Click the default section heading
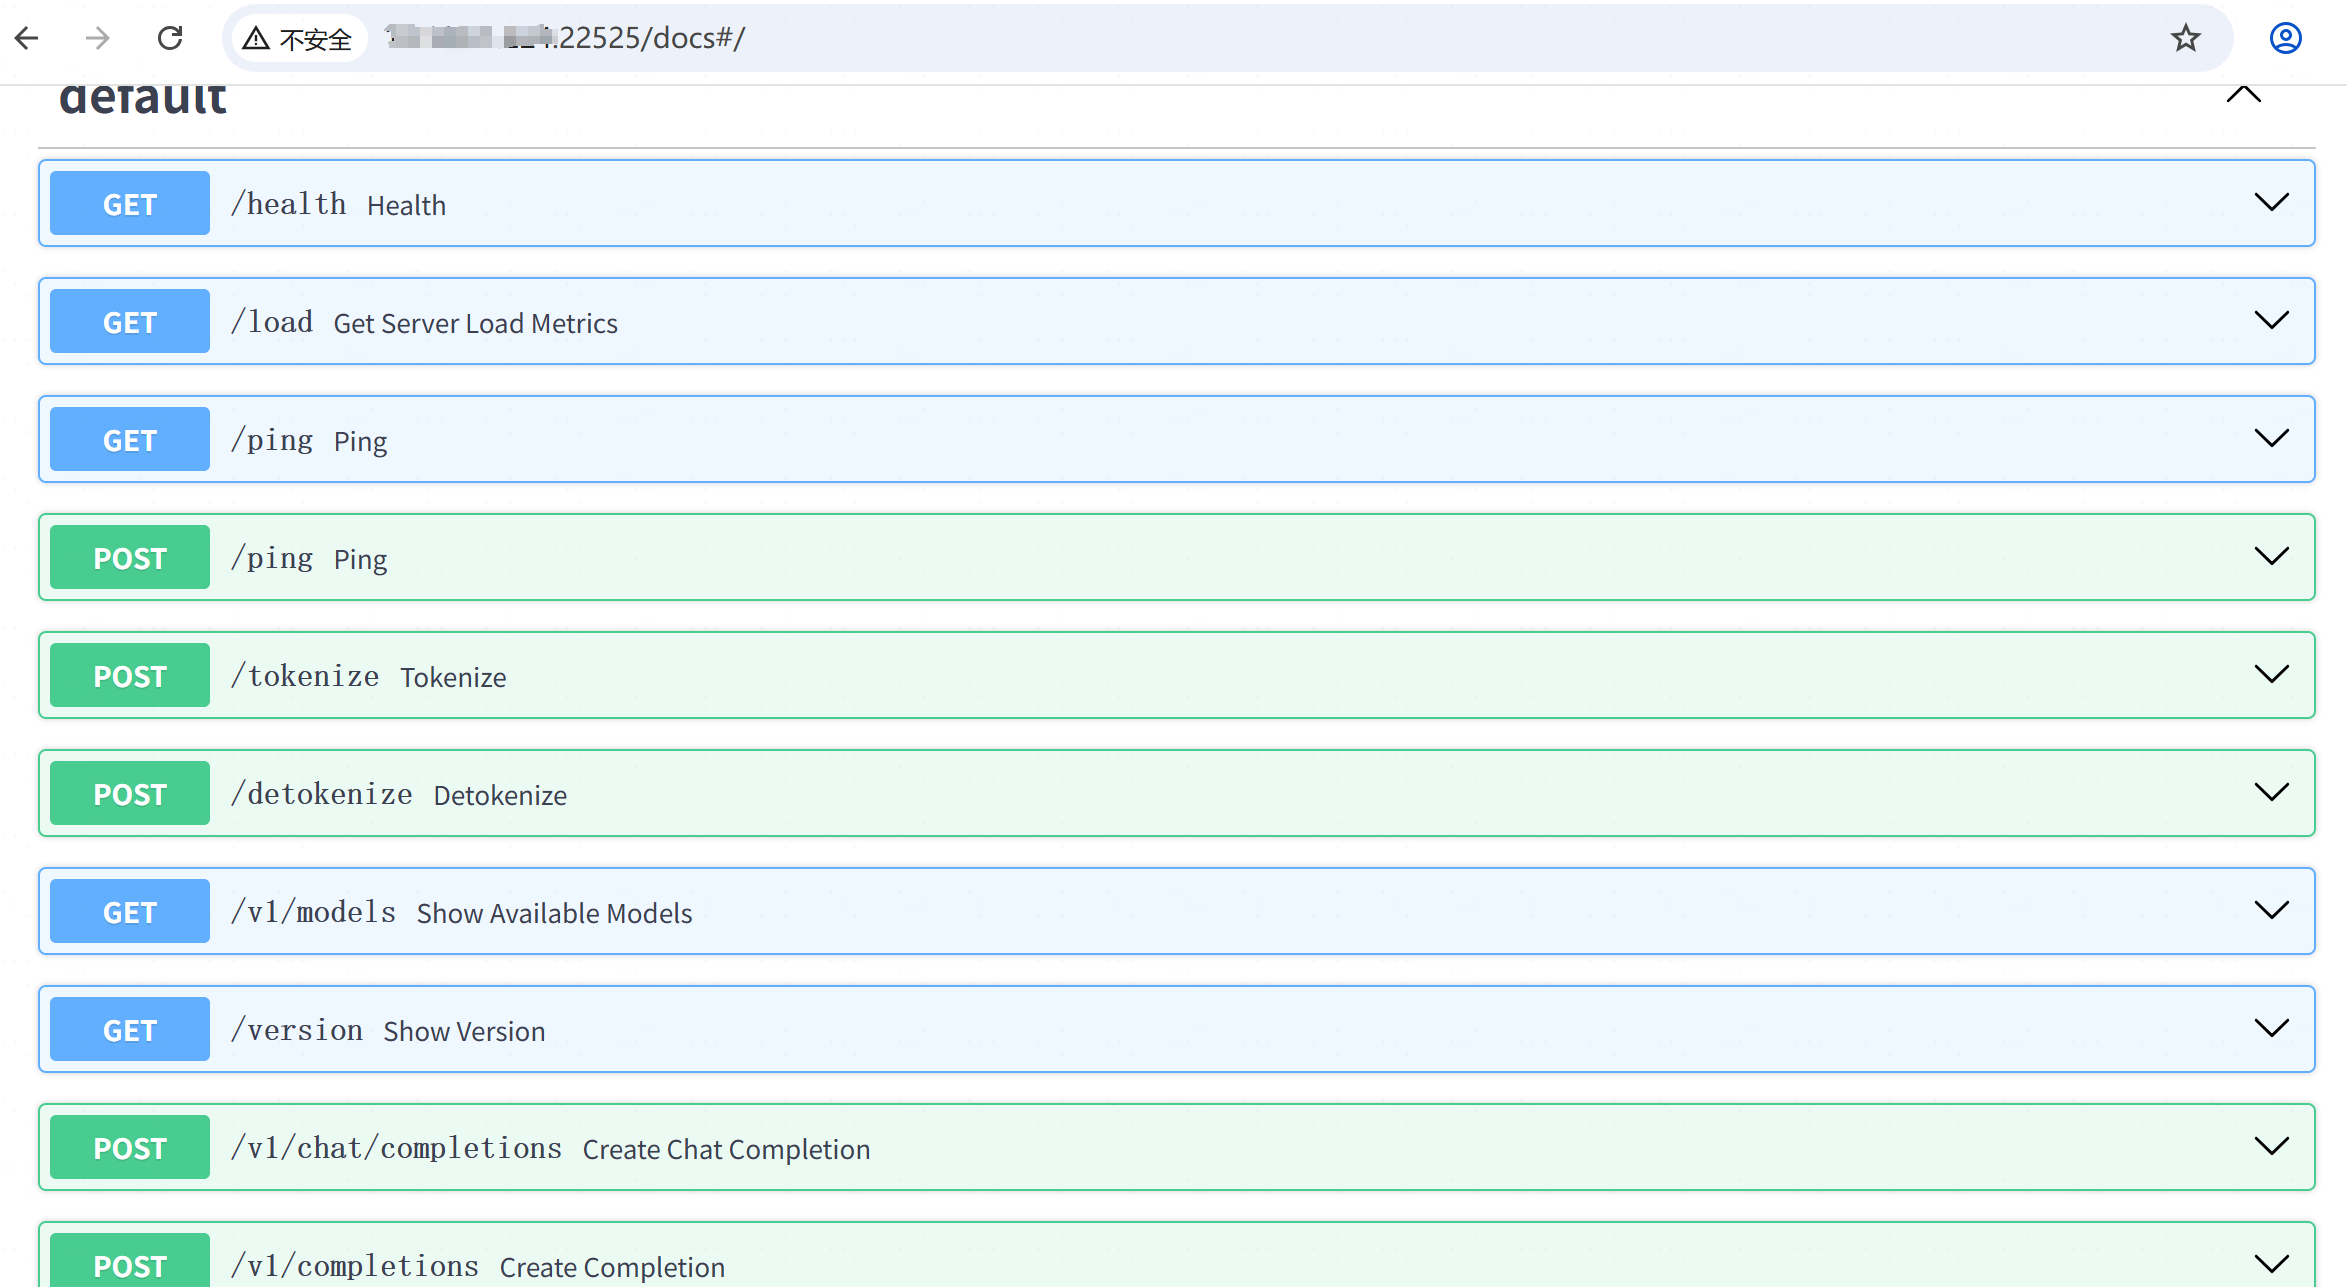 [143, 100]
